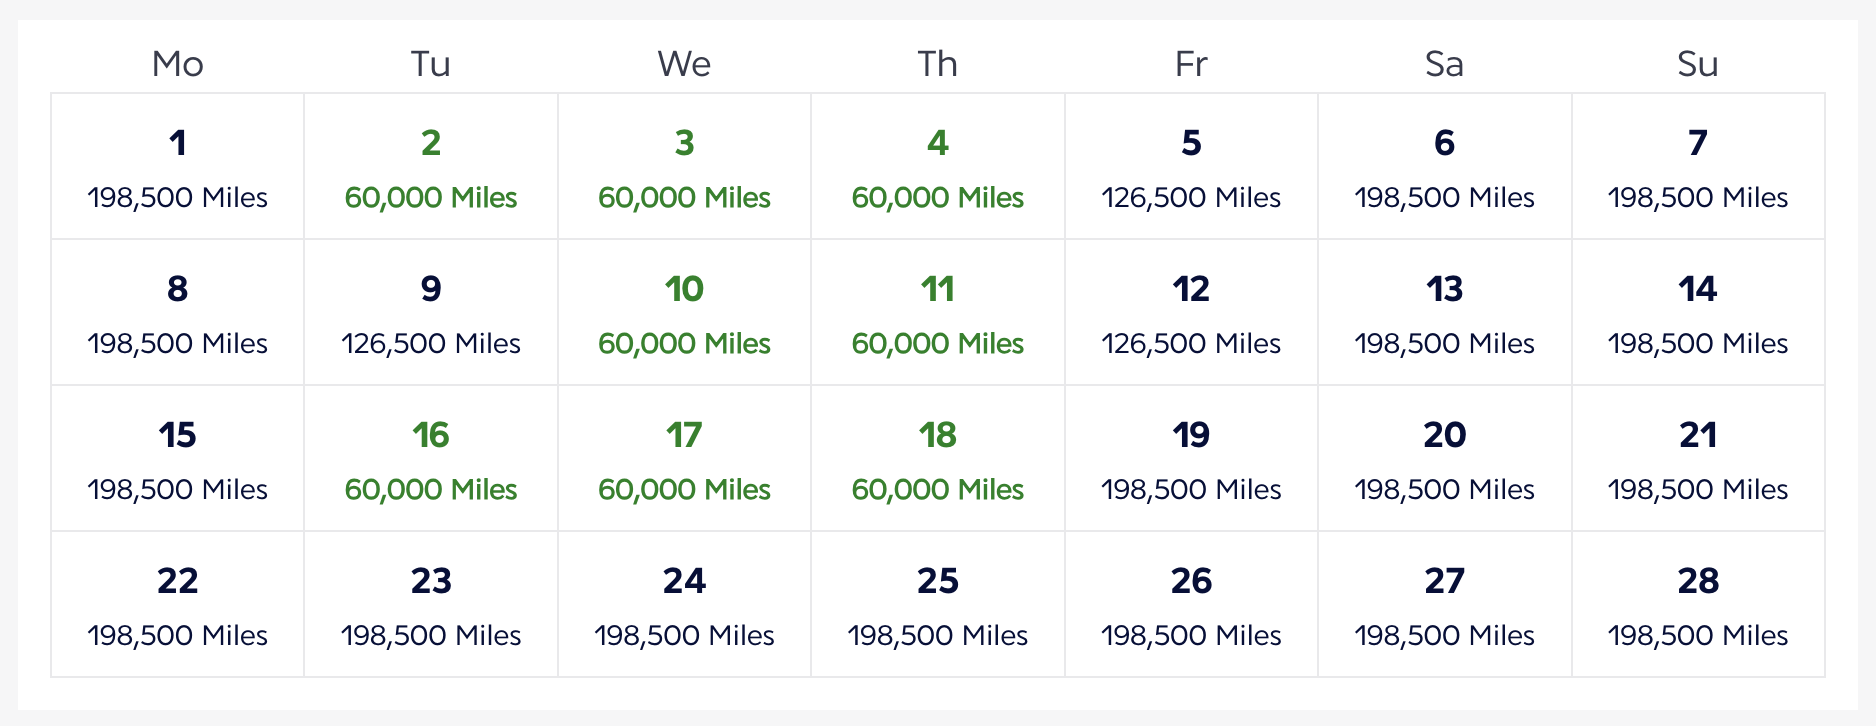Select Friday the 19th date

(1191, 459)
